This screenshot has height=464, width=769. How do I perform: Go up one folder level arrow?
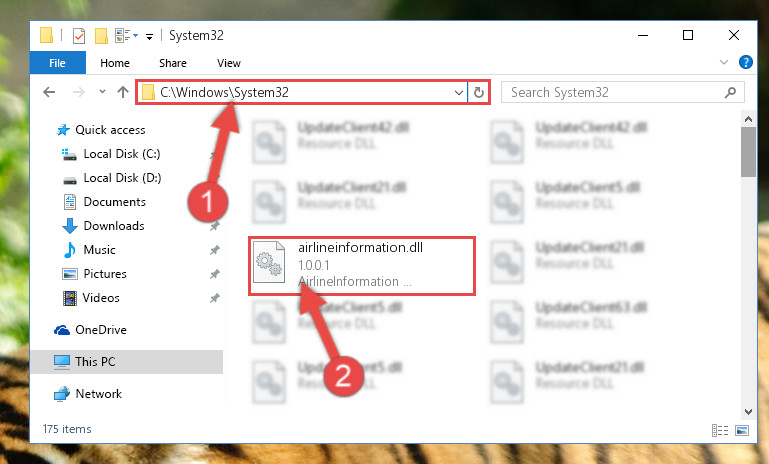(x=123, y=92)
